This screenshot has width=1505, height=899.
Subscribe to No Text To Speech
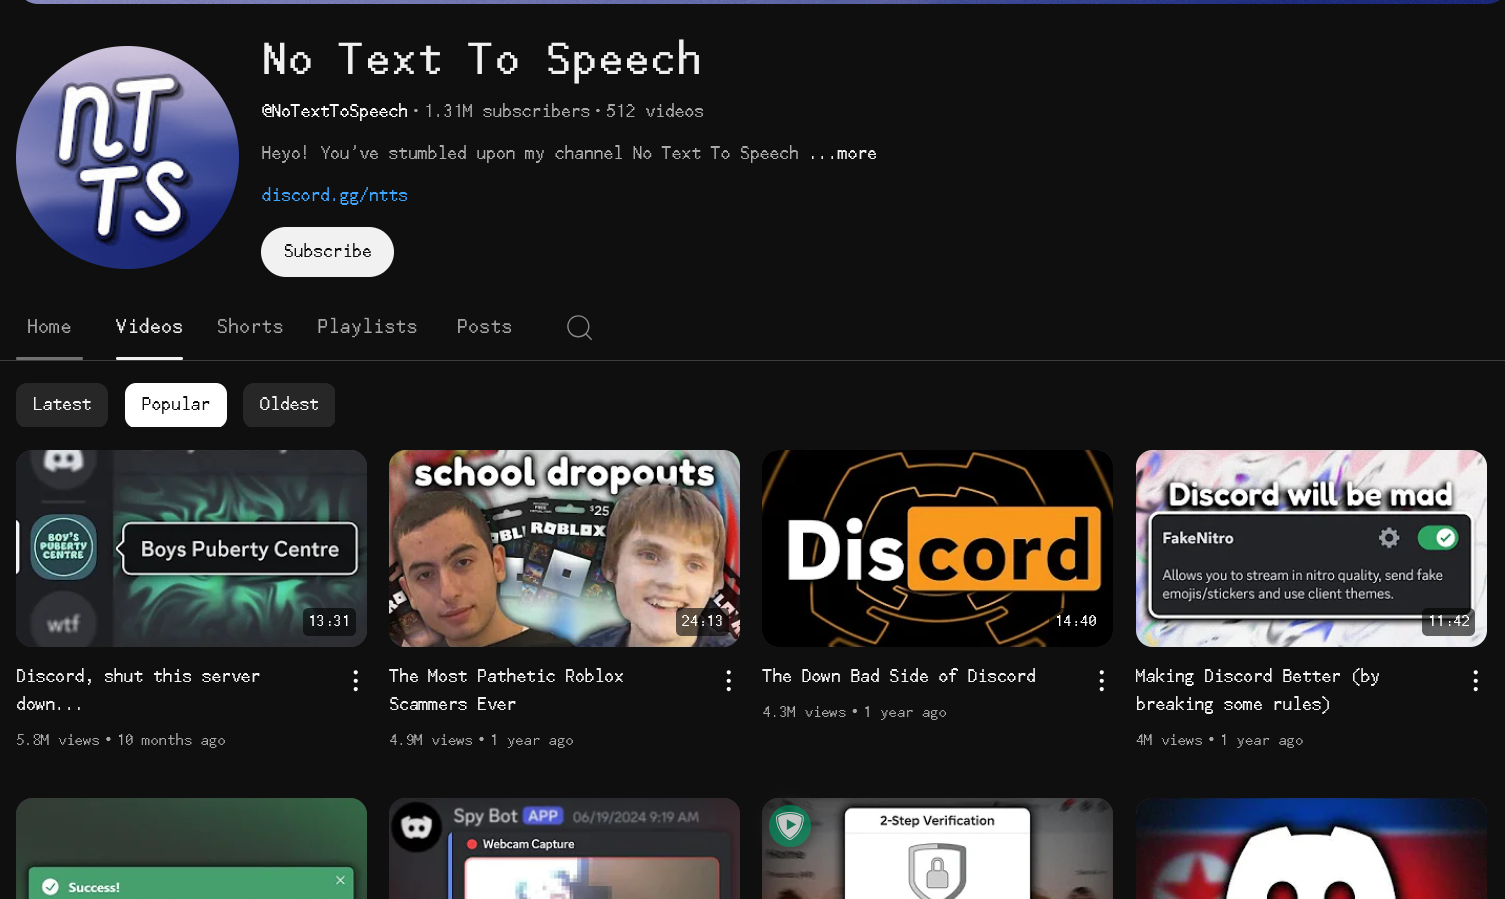click(x=327, y=252)
